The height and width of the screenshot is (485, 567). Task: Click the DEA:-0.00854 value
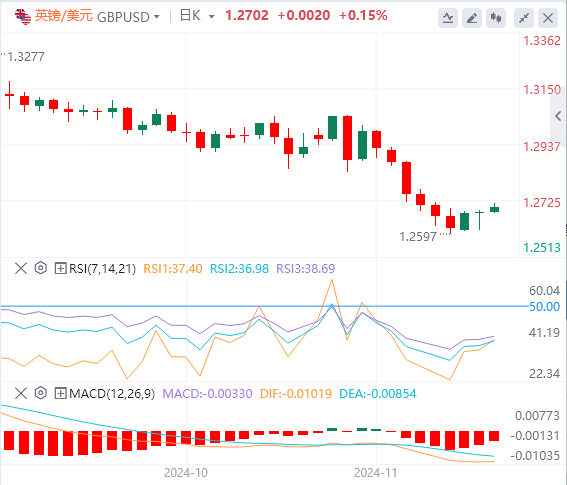378,393
